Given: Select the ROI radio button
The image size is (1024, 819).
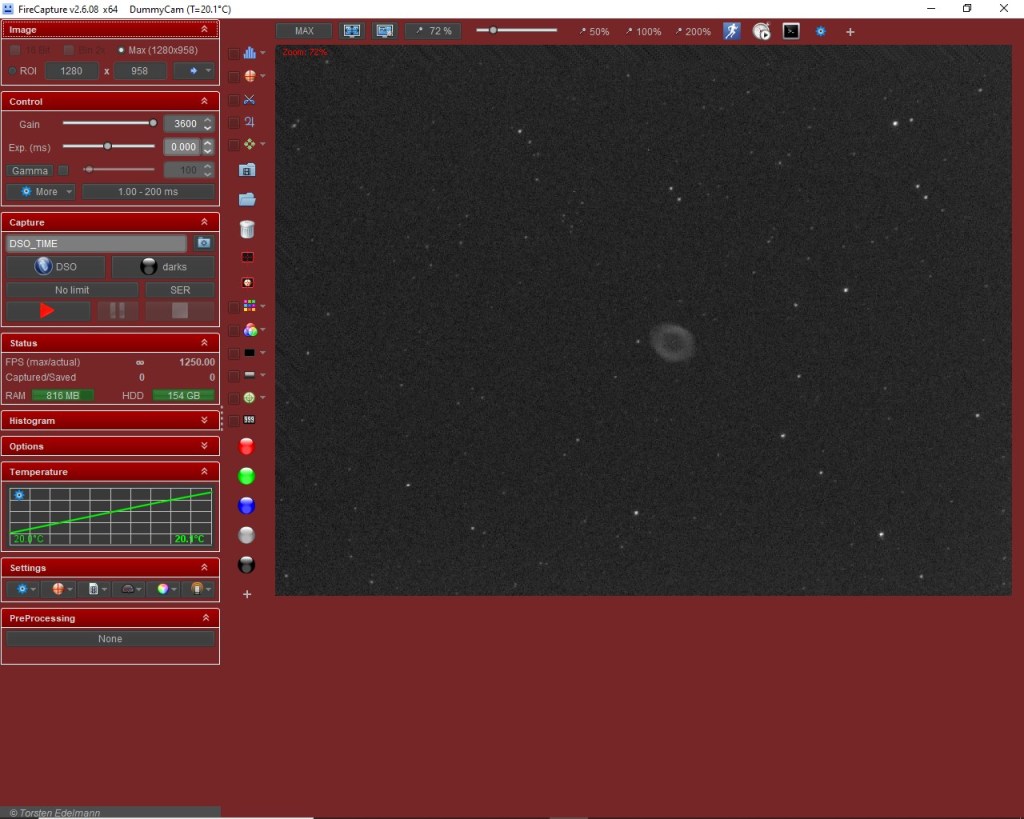Looking at the screenshot, I should [12, 71].
